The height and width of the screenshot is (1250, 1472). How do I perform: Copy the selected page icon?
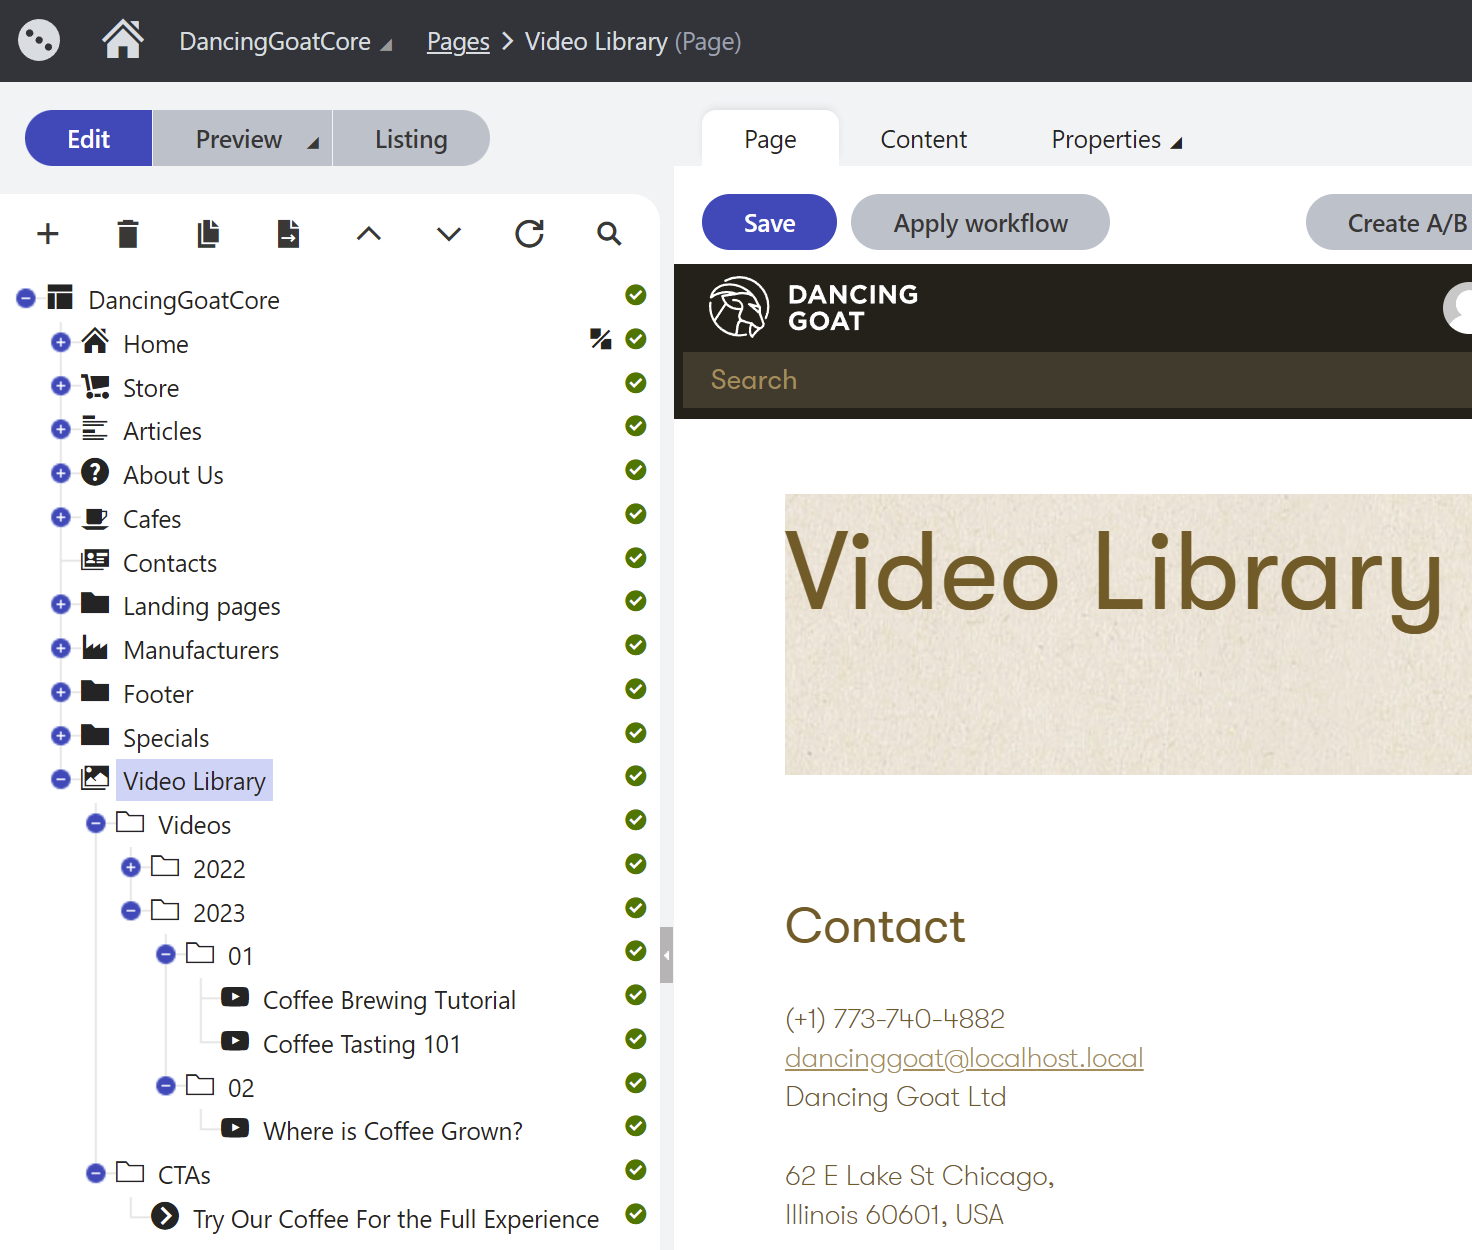(x=208, y=234)
